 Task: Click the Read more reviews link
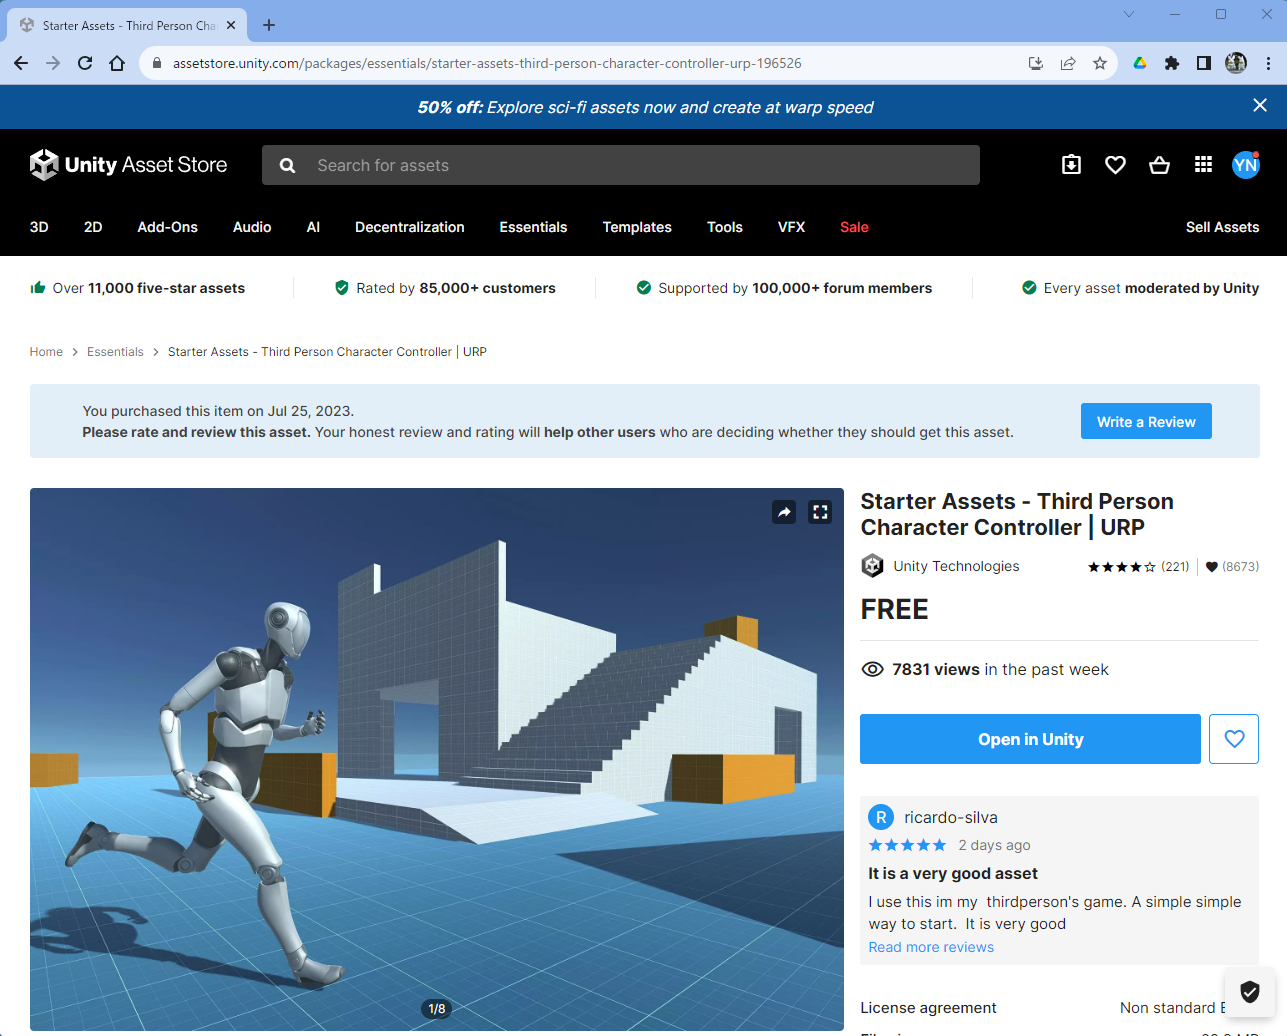[931, 947]
